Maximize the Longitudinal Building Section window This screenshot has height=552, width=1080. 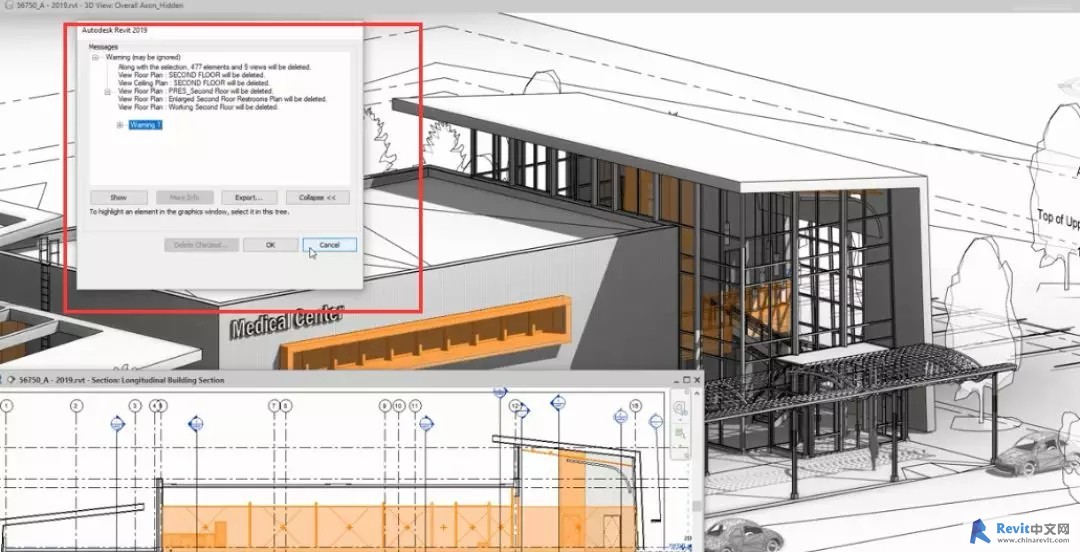[x=686, y=380]
